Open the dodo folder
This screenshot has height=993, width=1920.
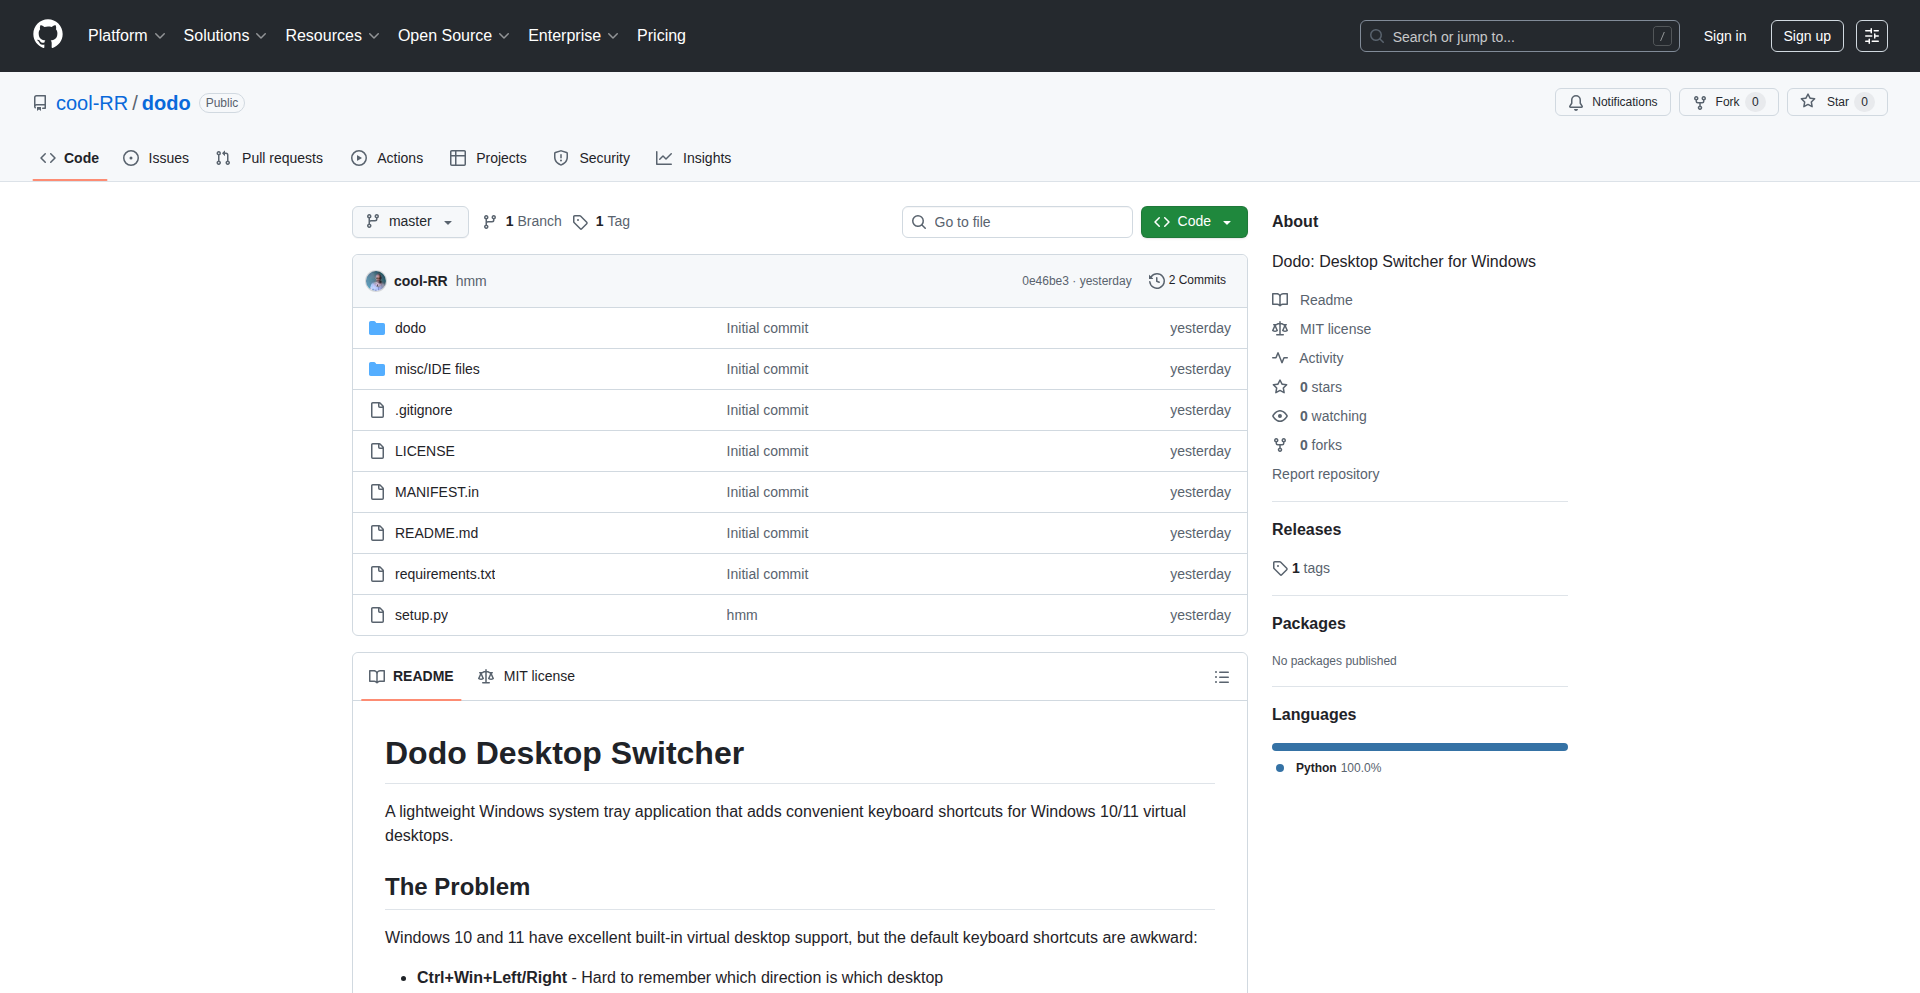pyautogui.click(x=410, y=328)
